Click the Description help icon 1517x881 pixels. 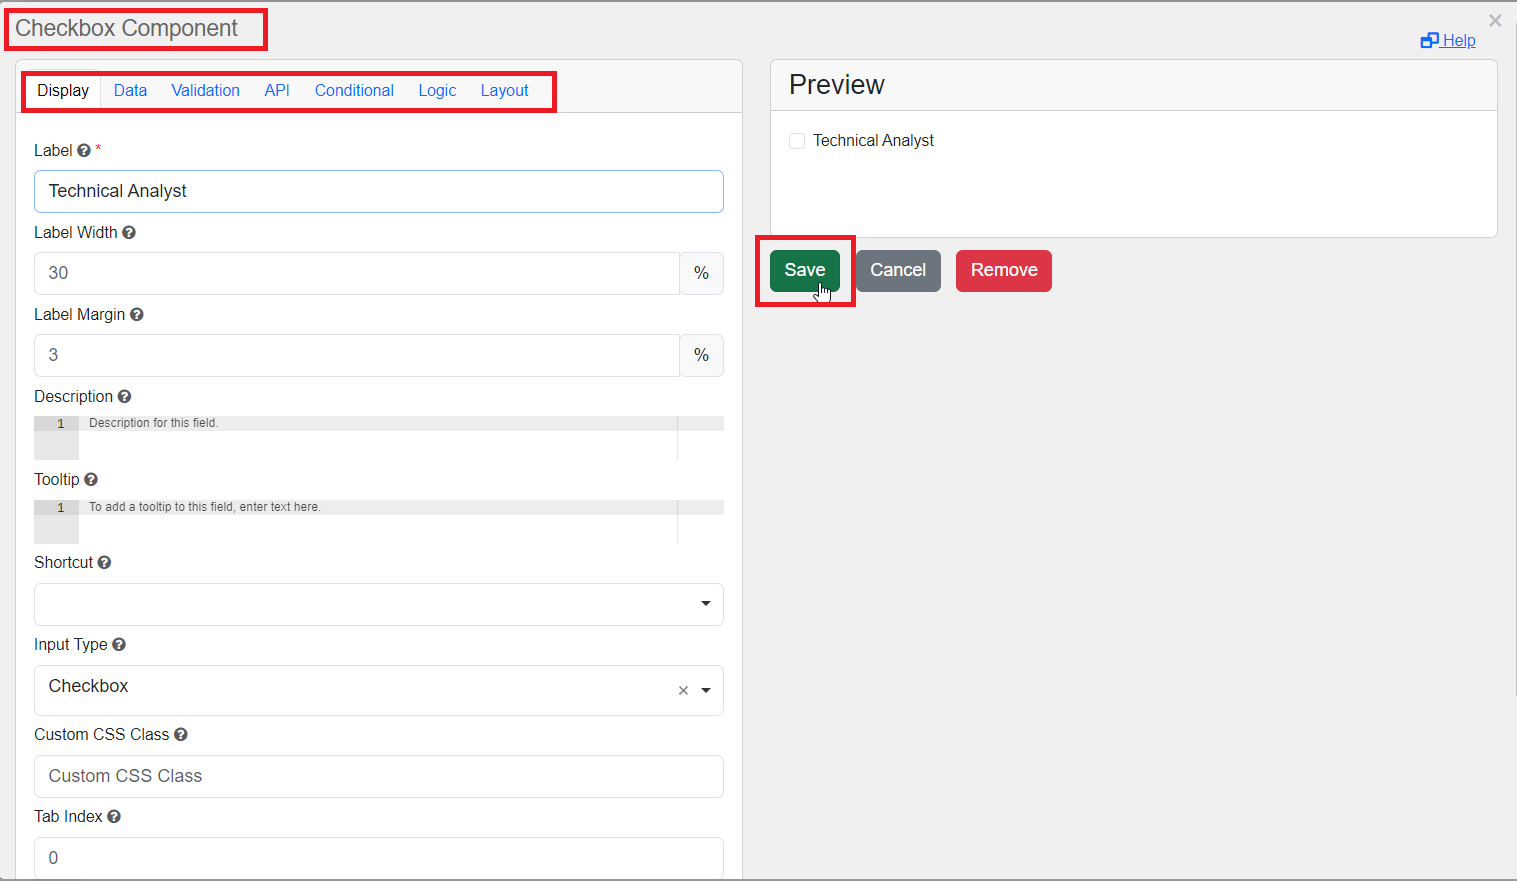pyautogui.click(x=124, y=396)
